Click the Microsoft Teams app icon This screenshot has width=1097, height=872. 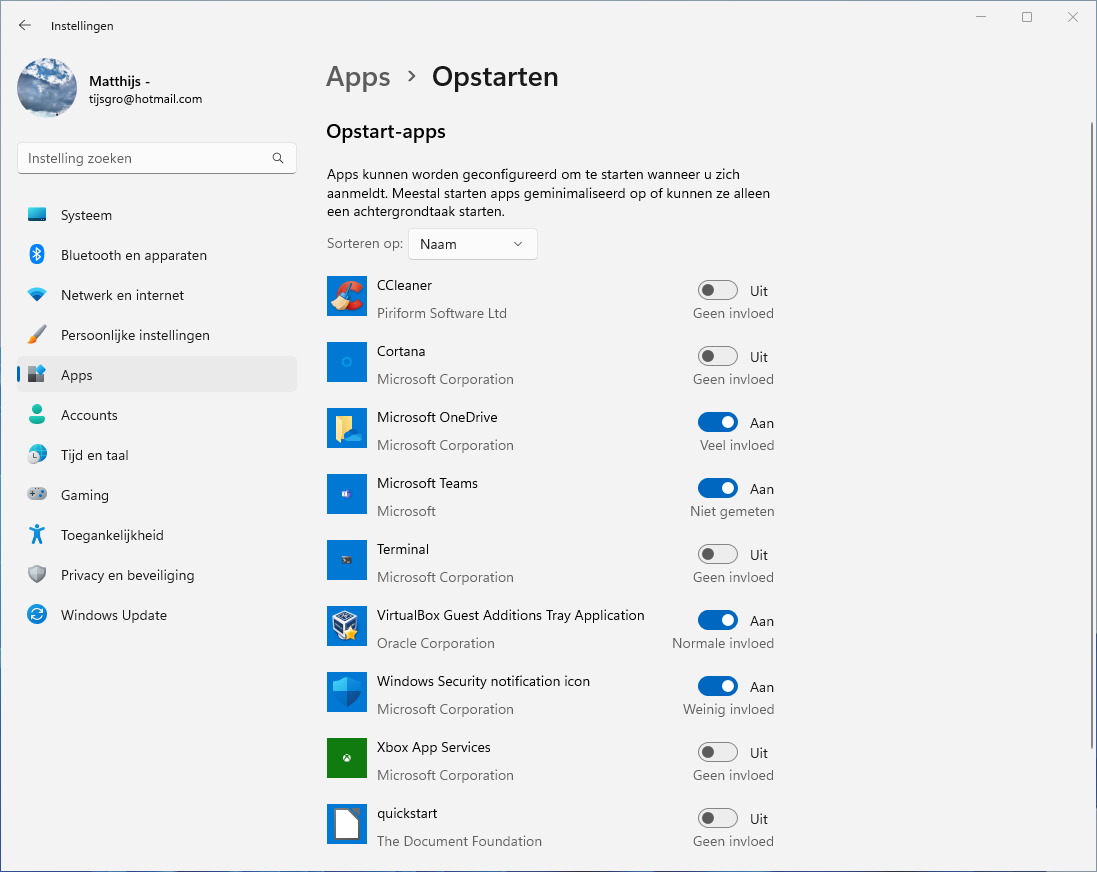click(x=347, y=494)
